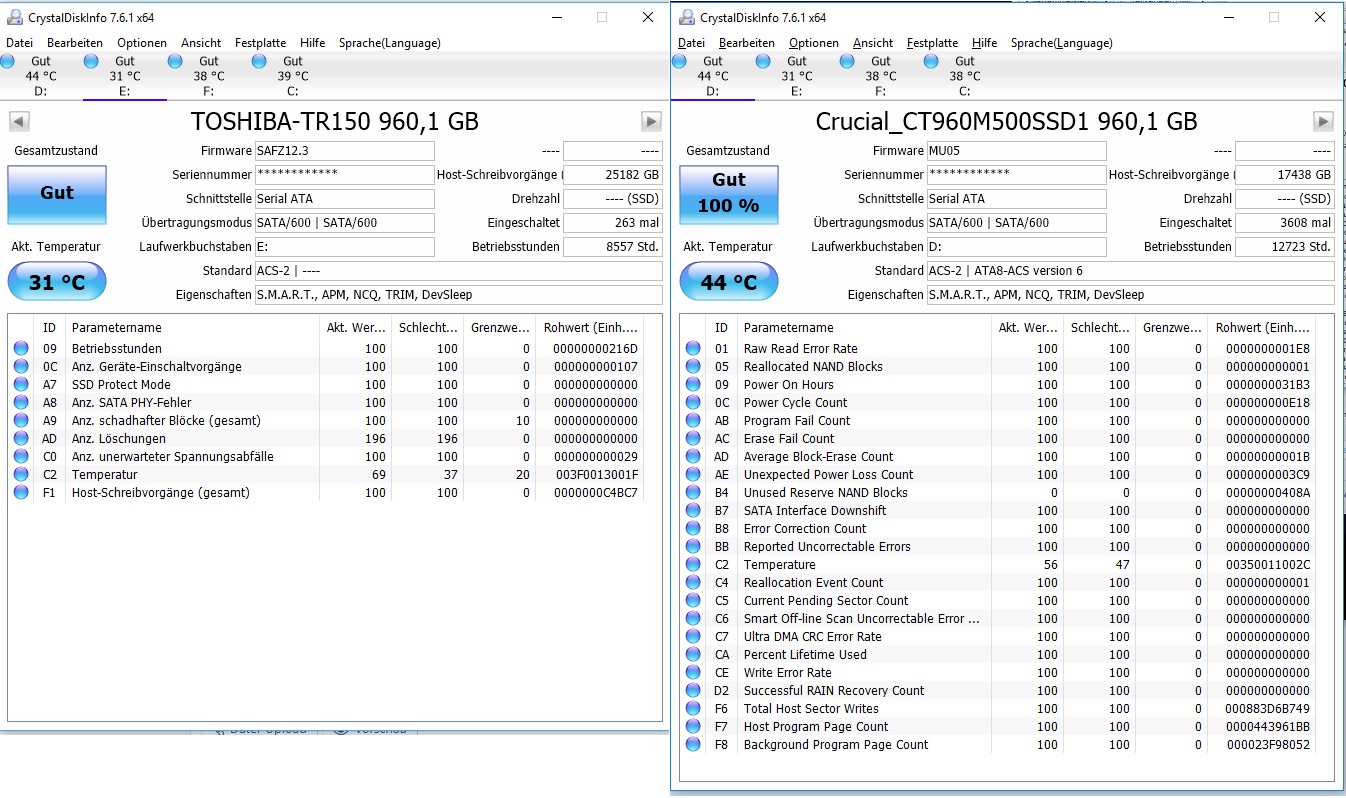Image resolution: width=1346 pixels, height=798 pixels.
Task: Click status icon for Background Program Page Count
Action: pos(693,745)
